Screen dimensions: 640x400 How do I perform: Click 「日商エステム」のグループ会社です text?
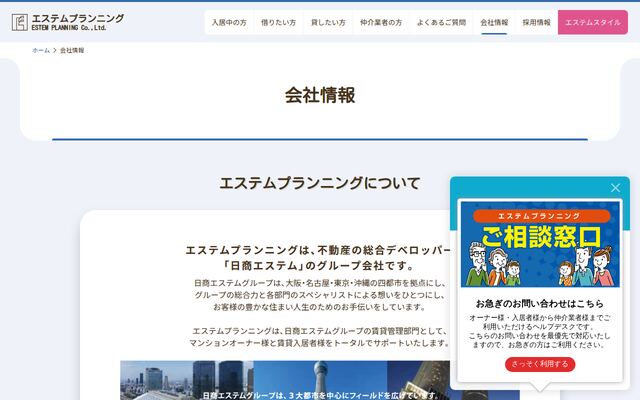tap(320, 266)
